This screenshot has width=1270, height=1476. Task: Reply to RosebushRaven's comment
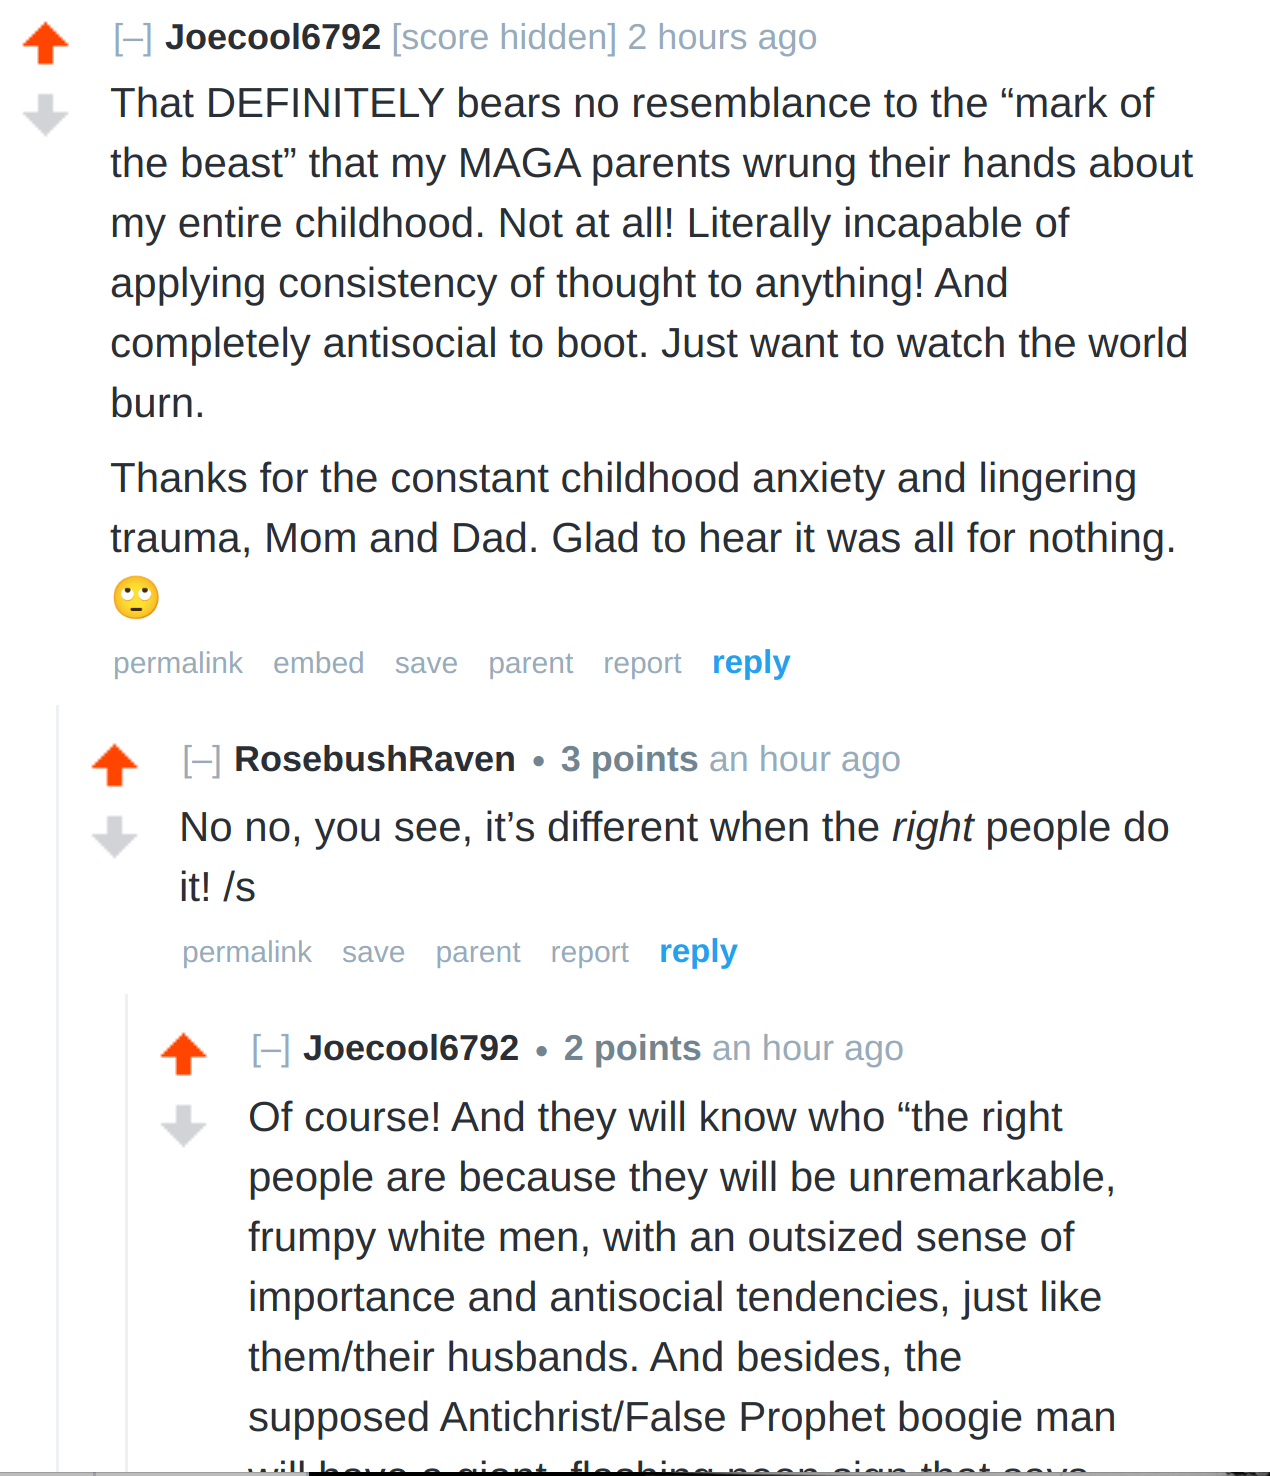pos(698,952)
